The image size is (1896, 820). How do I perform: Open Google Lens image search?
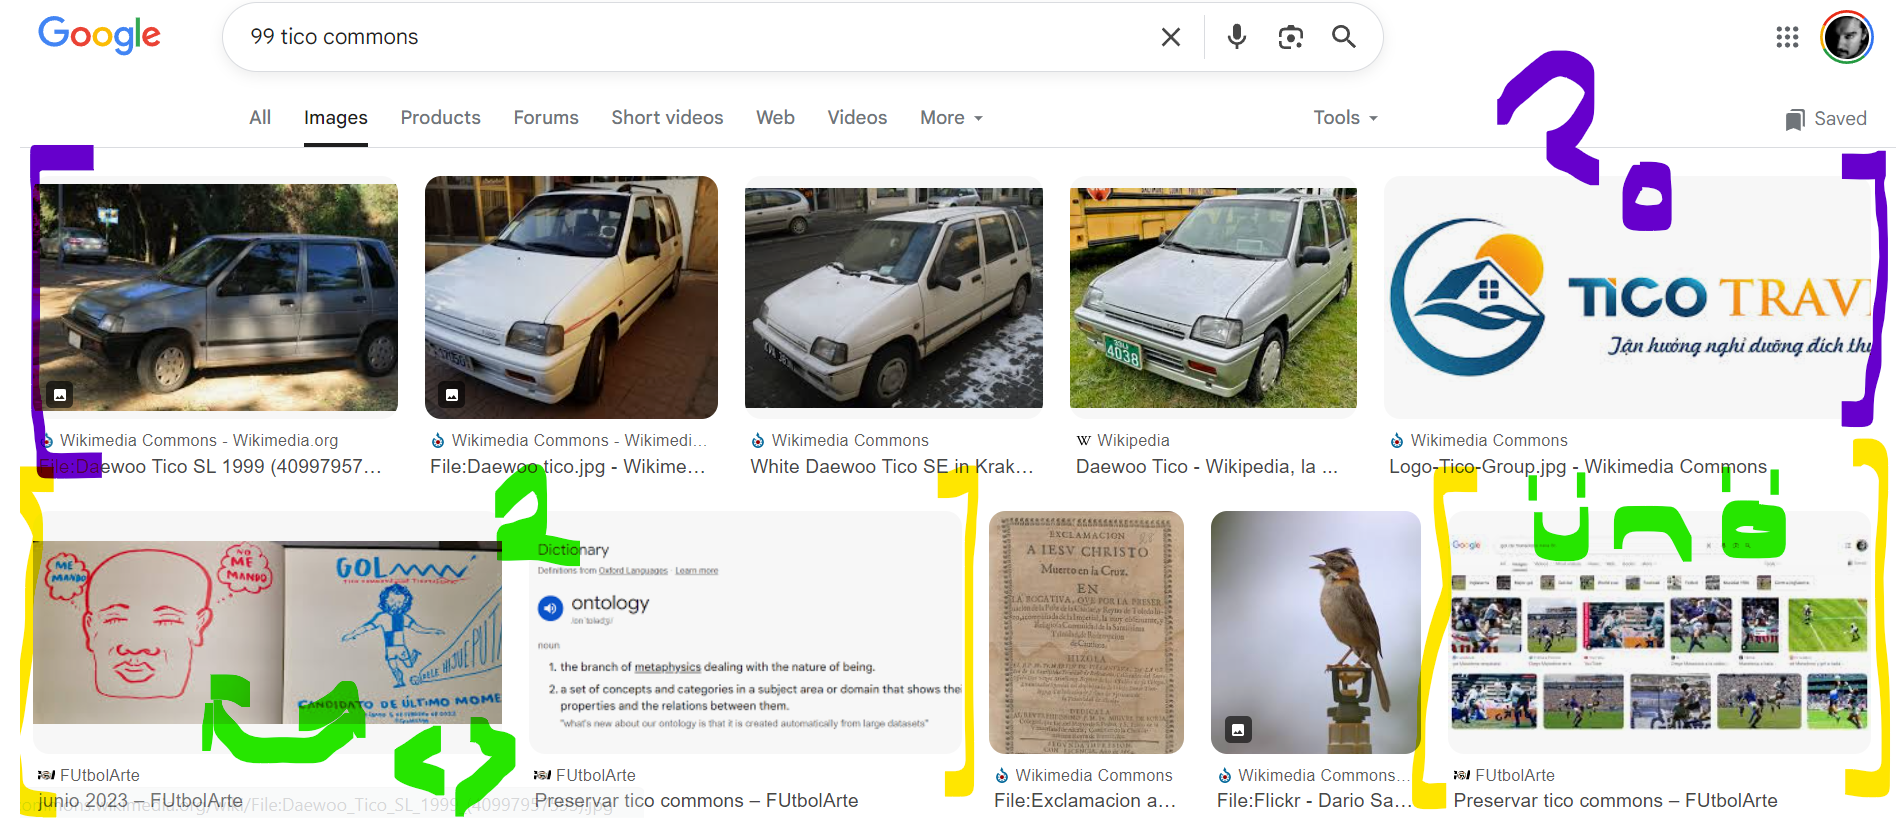click(1290, 37)
